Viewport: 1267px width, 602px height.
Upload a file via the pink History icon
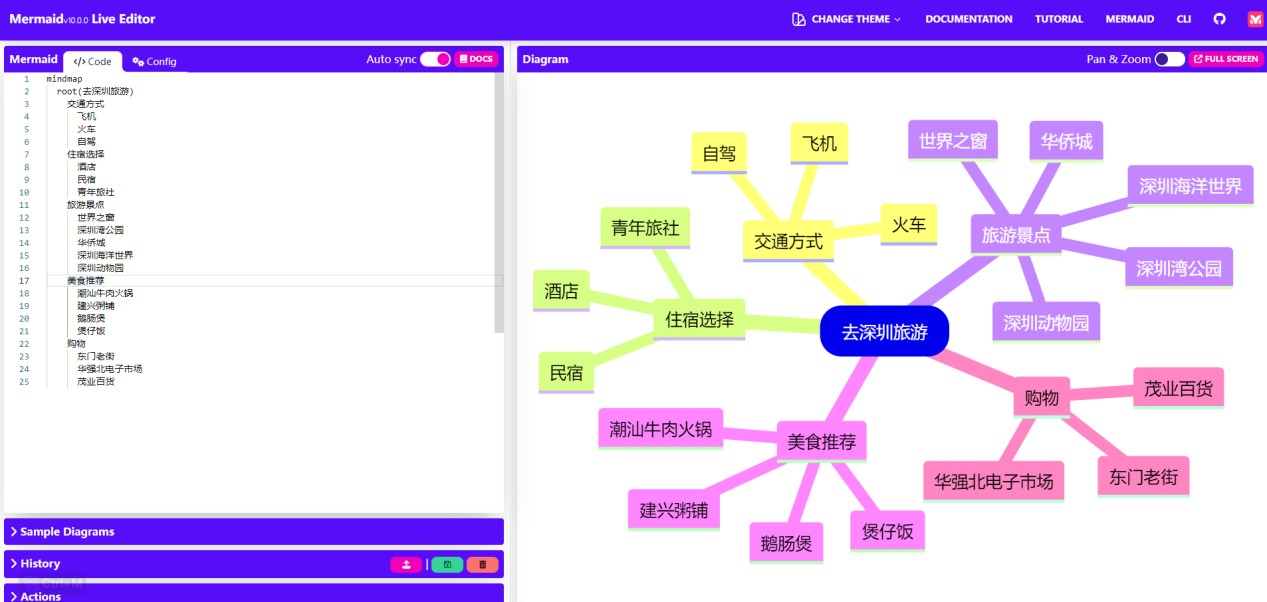coord(406,564)
